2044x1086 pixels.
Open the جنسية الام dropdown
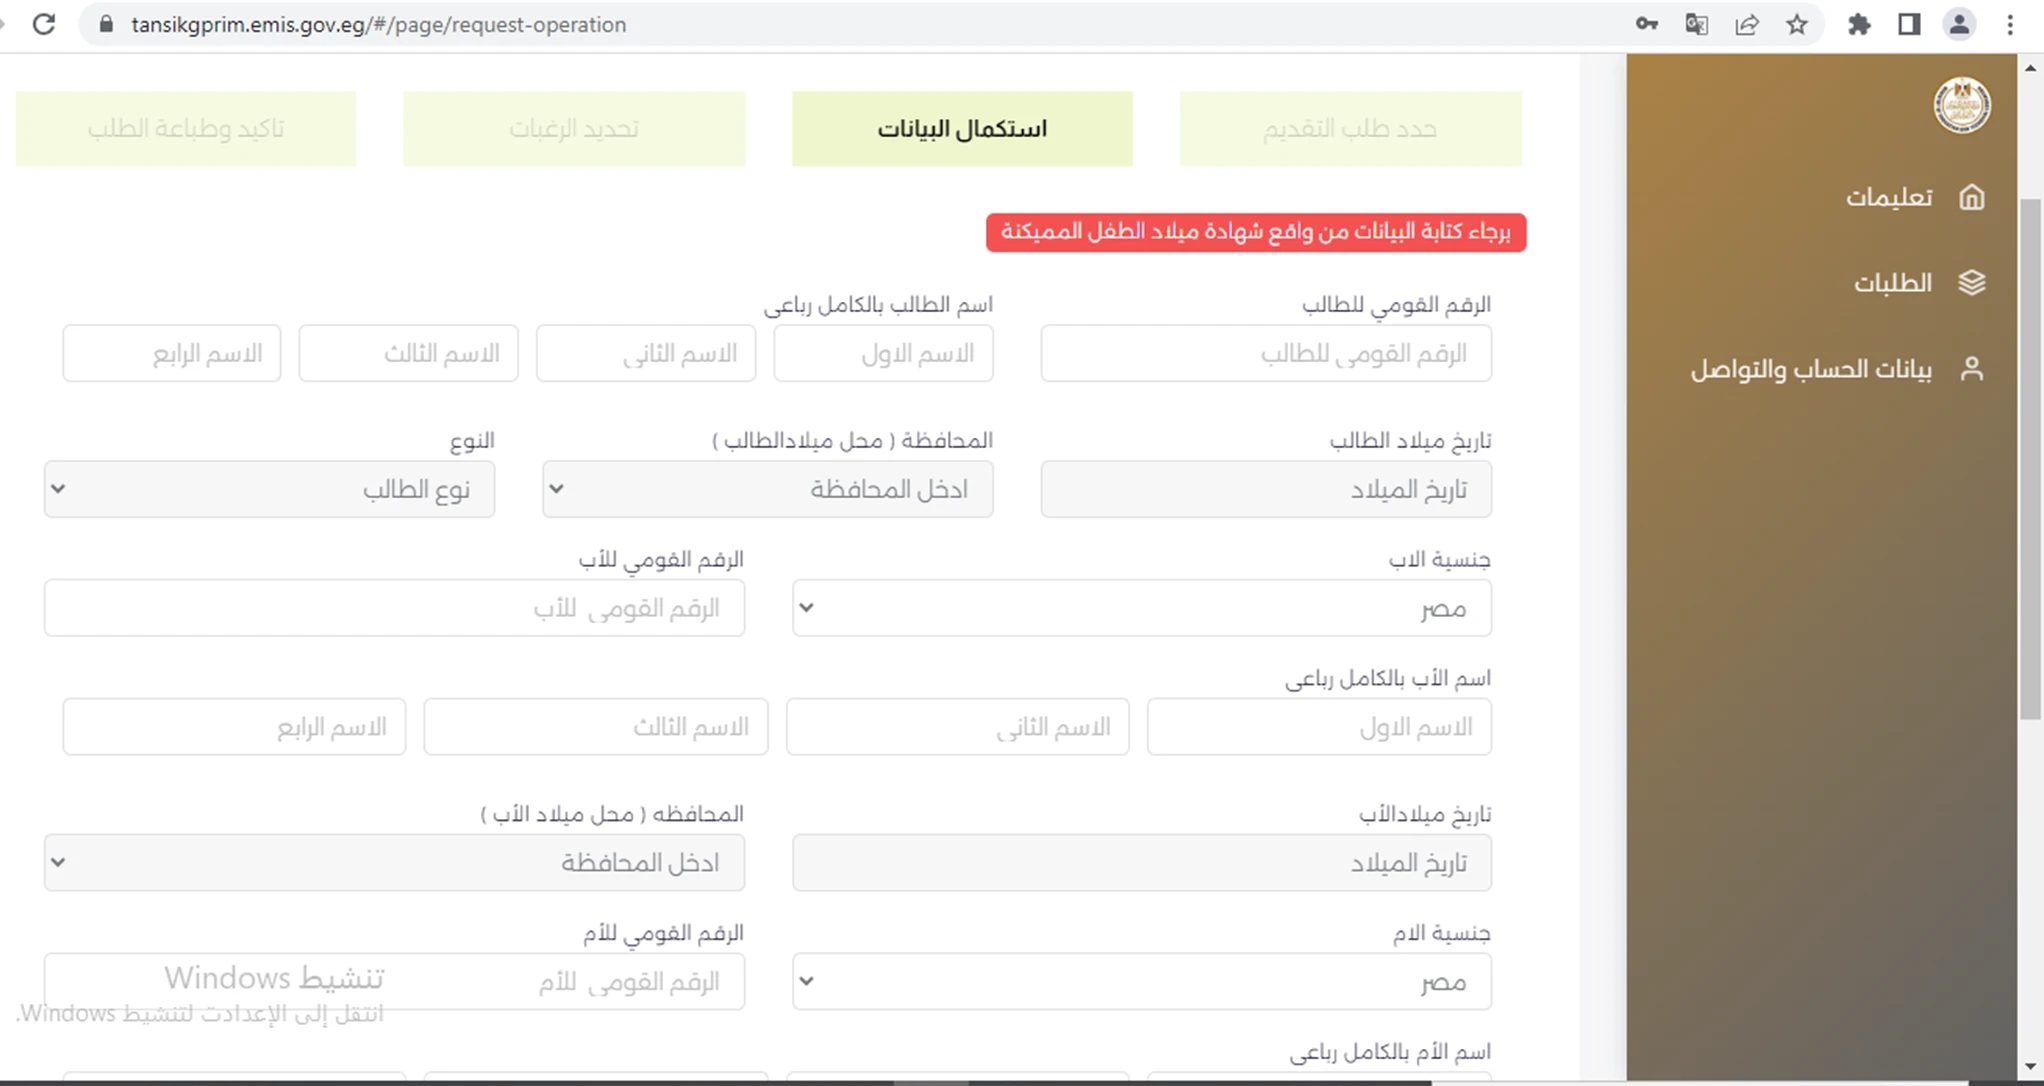[x=1142, y=981]
